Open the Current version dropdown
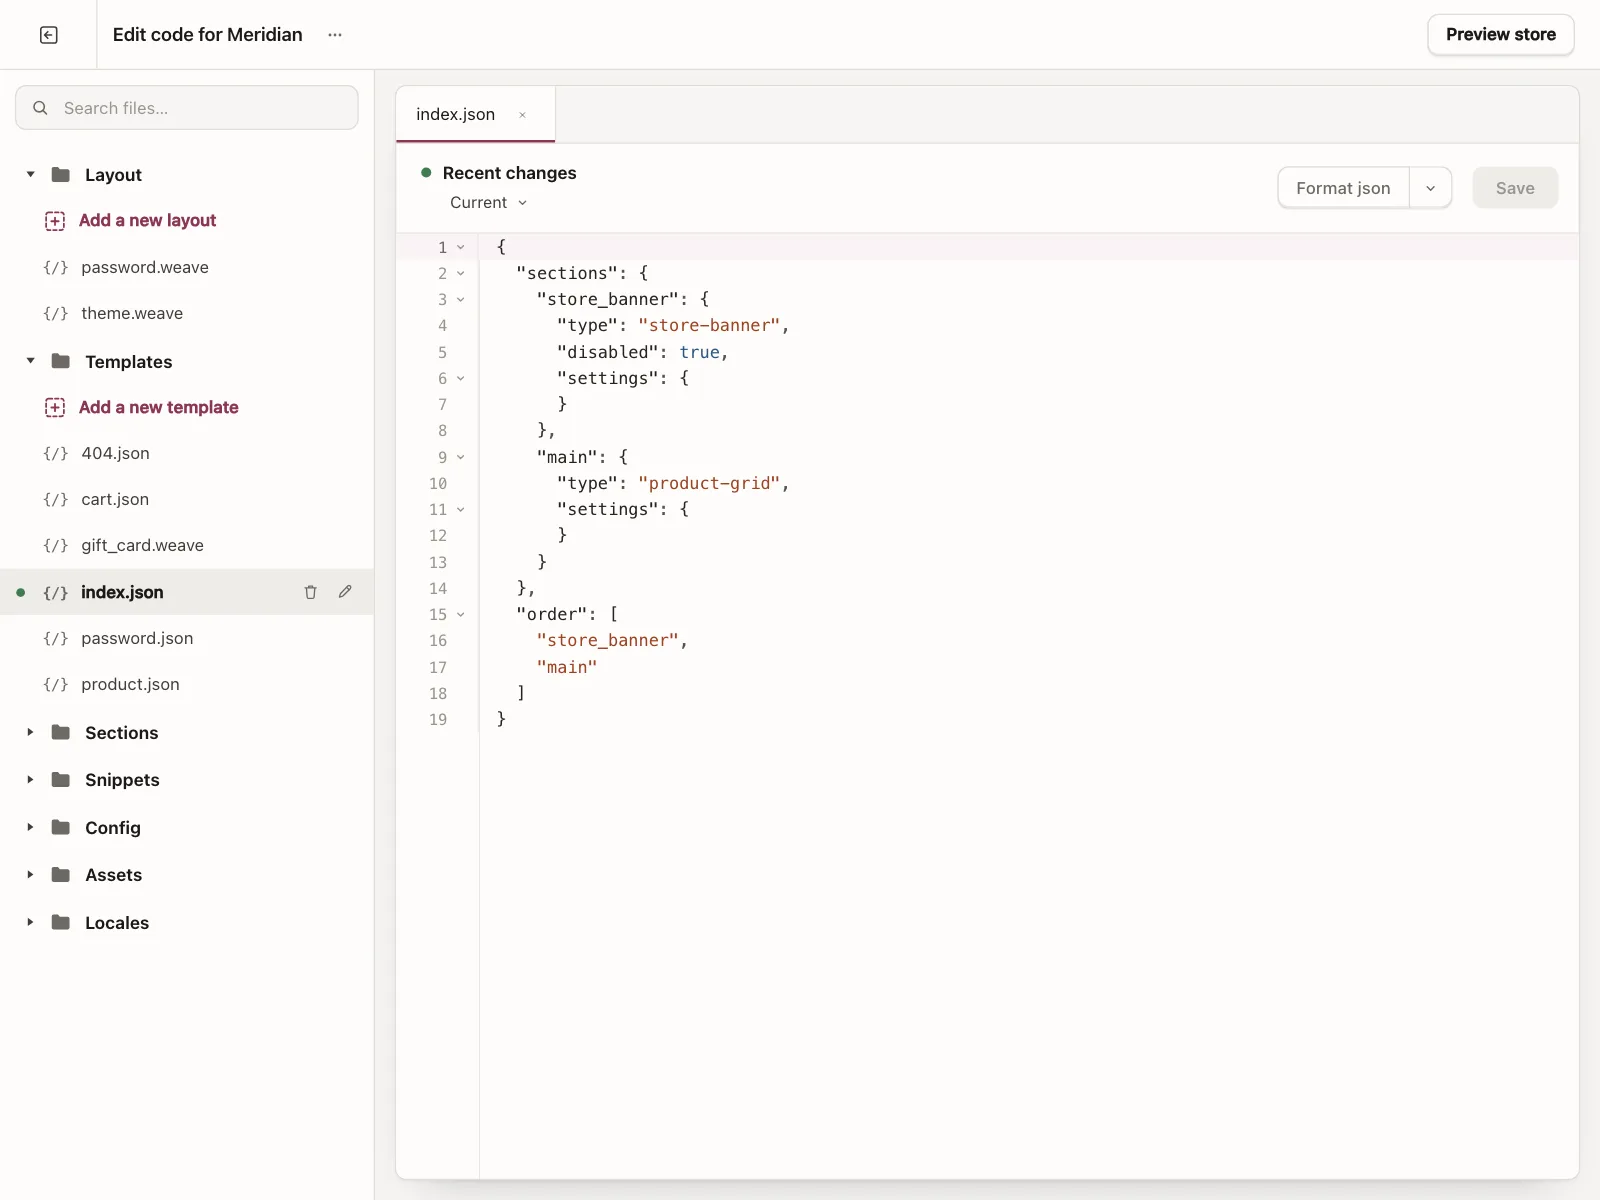The width and height of the screenshot is (1600, 1200). 488,203
